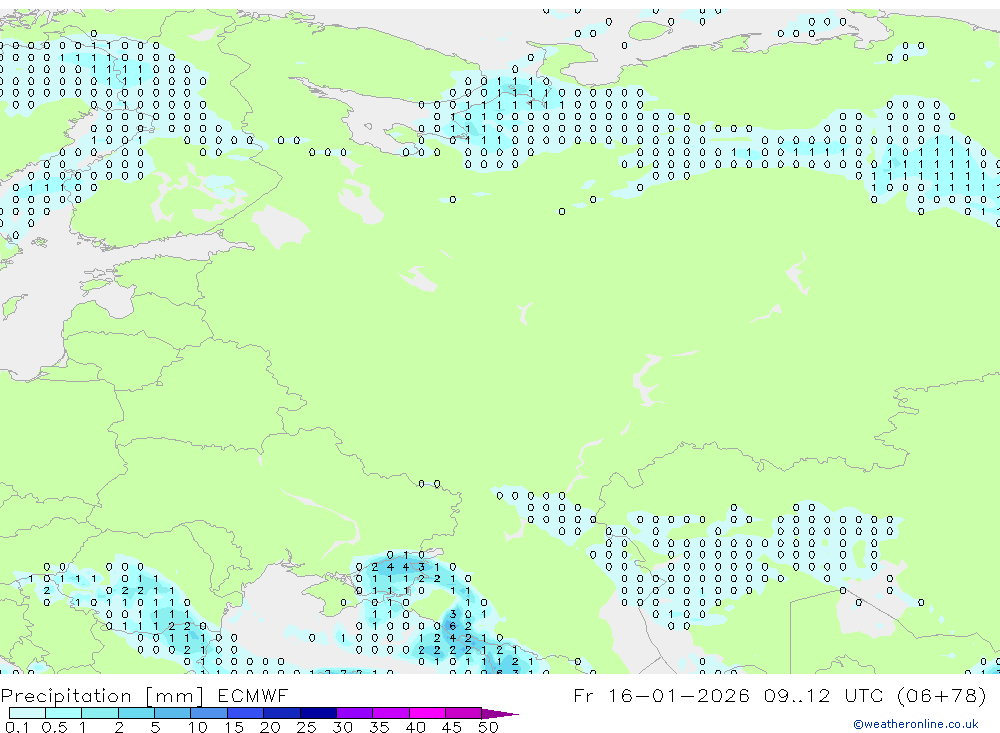This screenshot has width=1000, height=733.
Task: Click the '30' legend scale label
Action: pos(342,727)
